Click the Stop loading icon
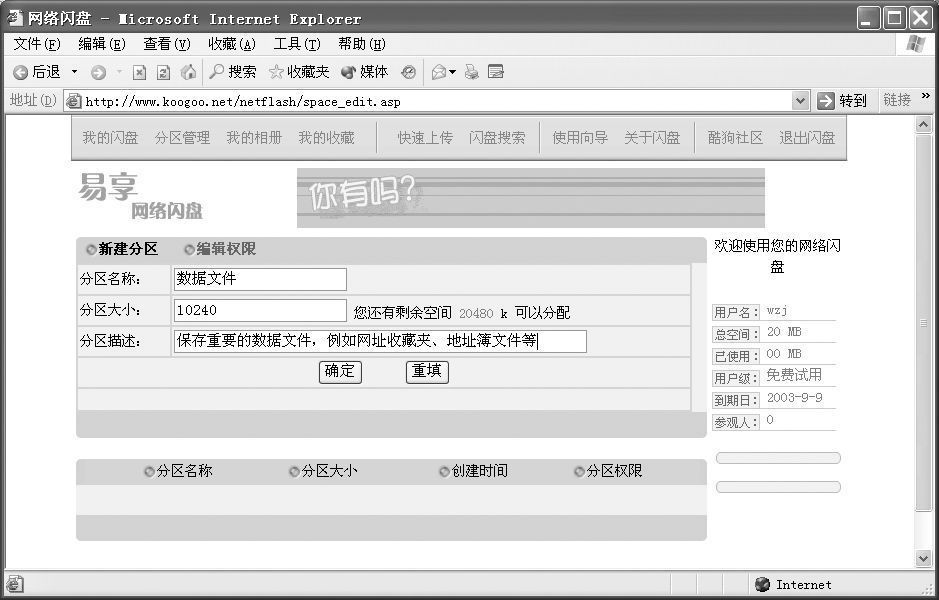 point(139,72)
